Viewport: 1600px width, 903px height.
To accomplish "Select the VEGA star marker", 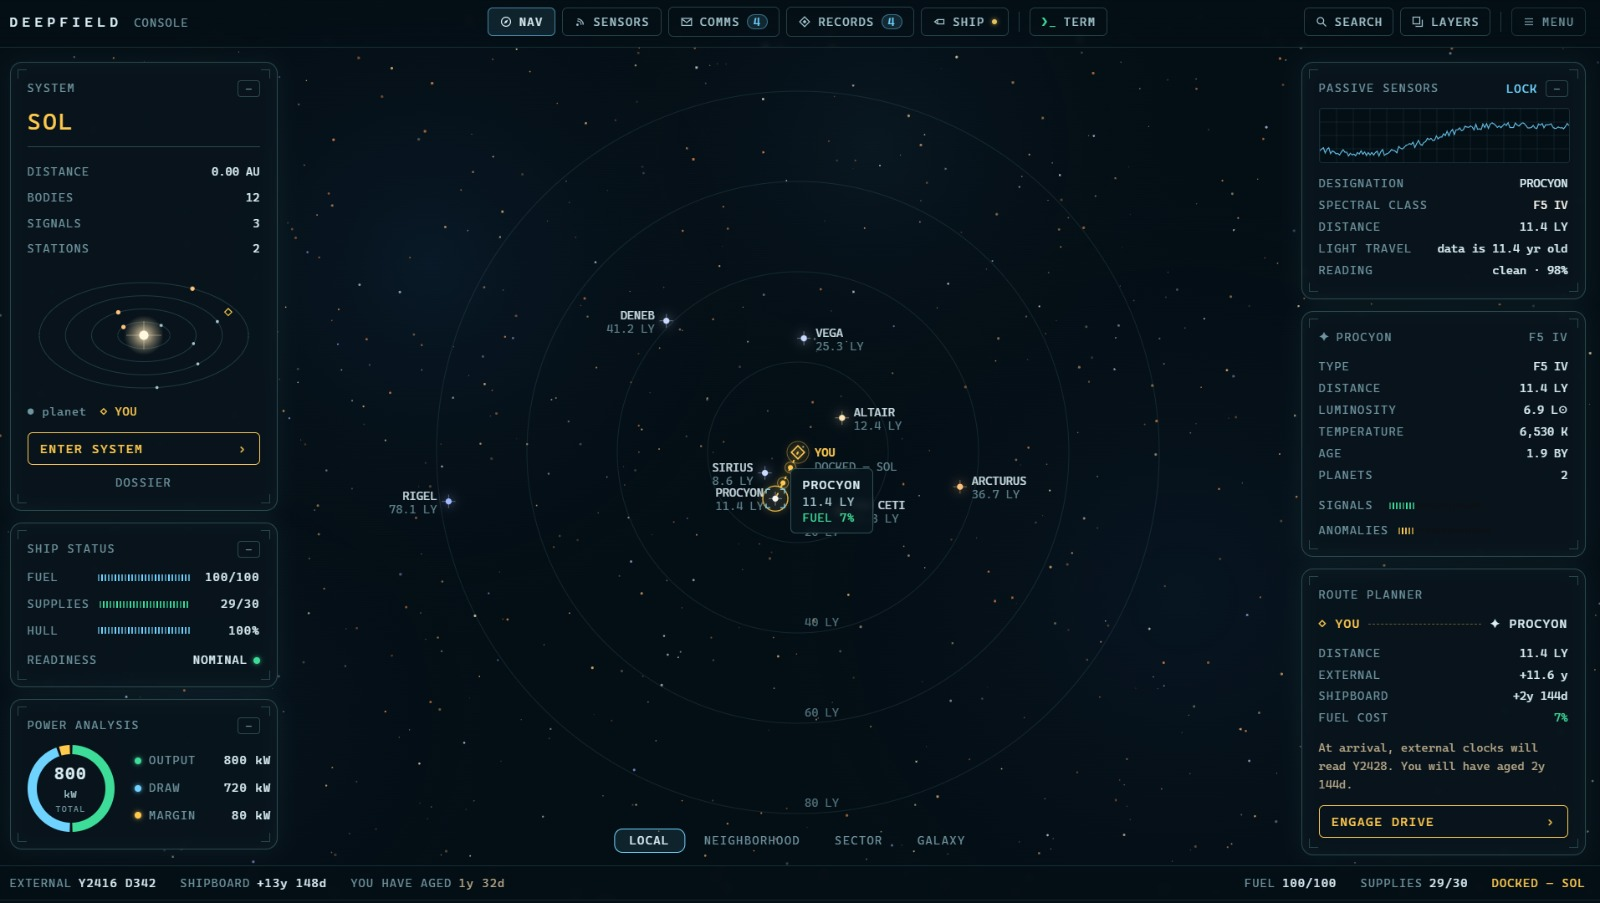I will 803,338.
